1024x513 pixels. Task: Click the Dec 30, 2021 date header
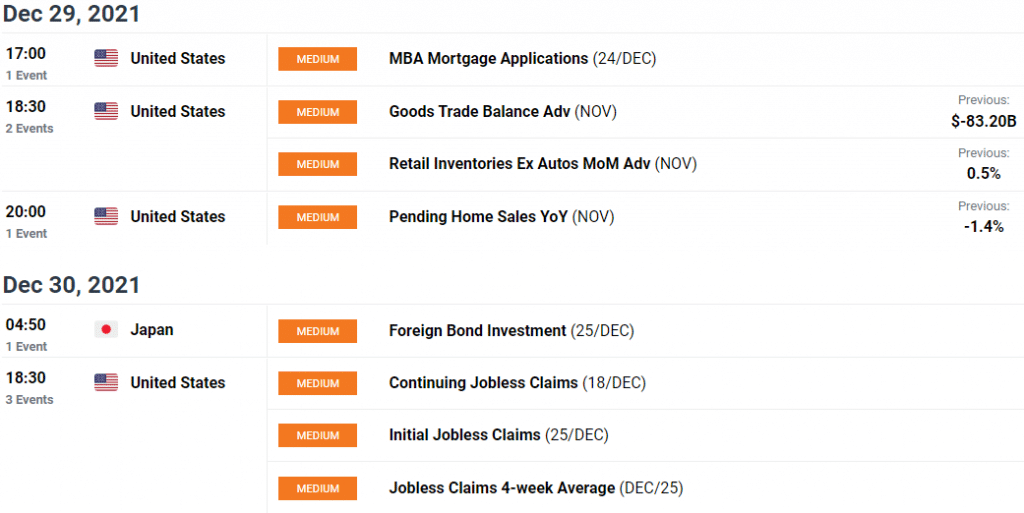(72, 285)
